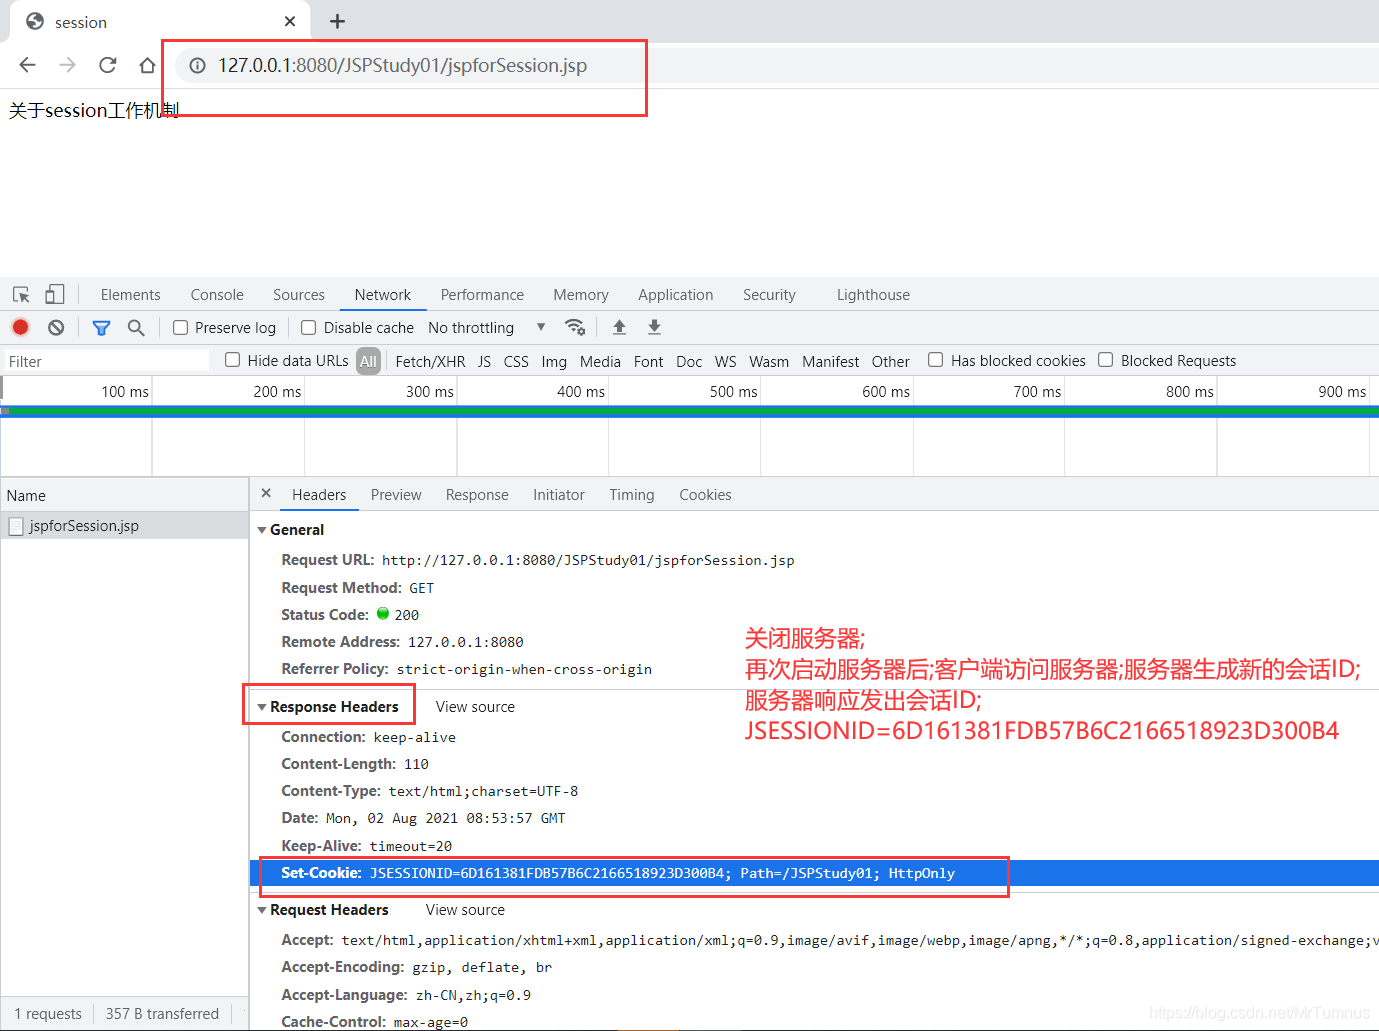
Task: Enable Disable cache checkbox
Action: click(309, 327)
